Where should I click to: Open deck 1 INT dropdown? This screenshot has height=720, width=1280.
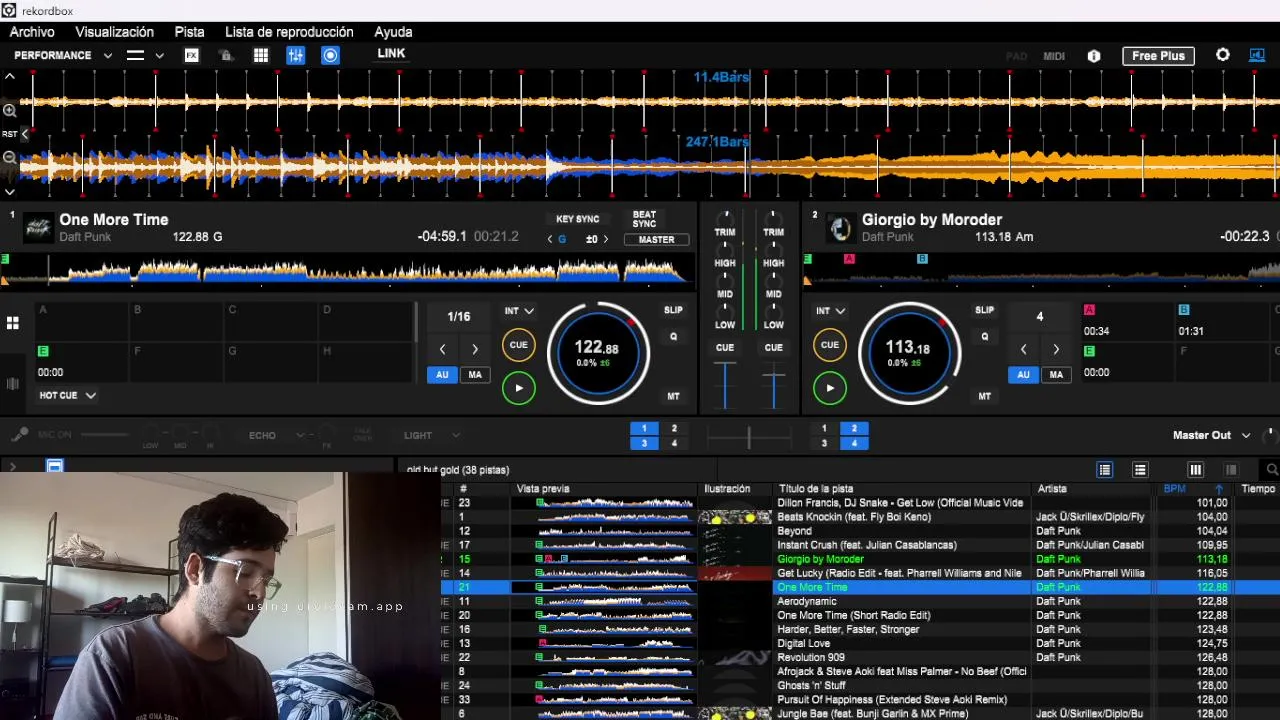[519, 311]
